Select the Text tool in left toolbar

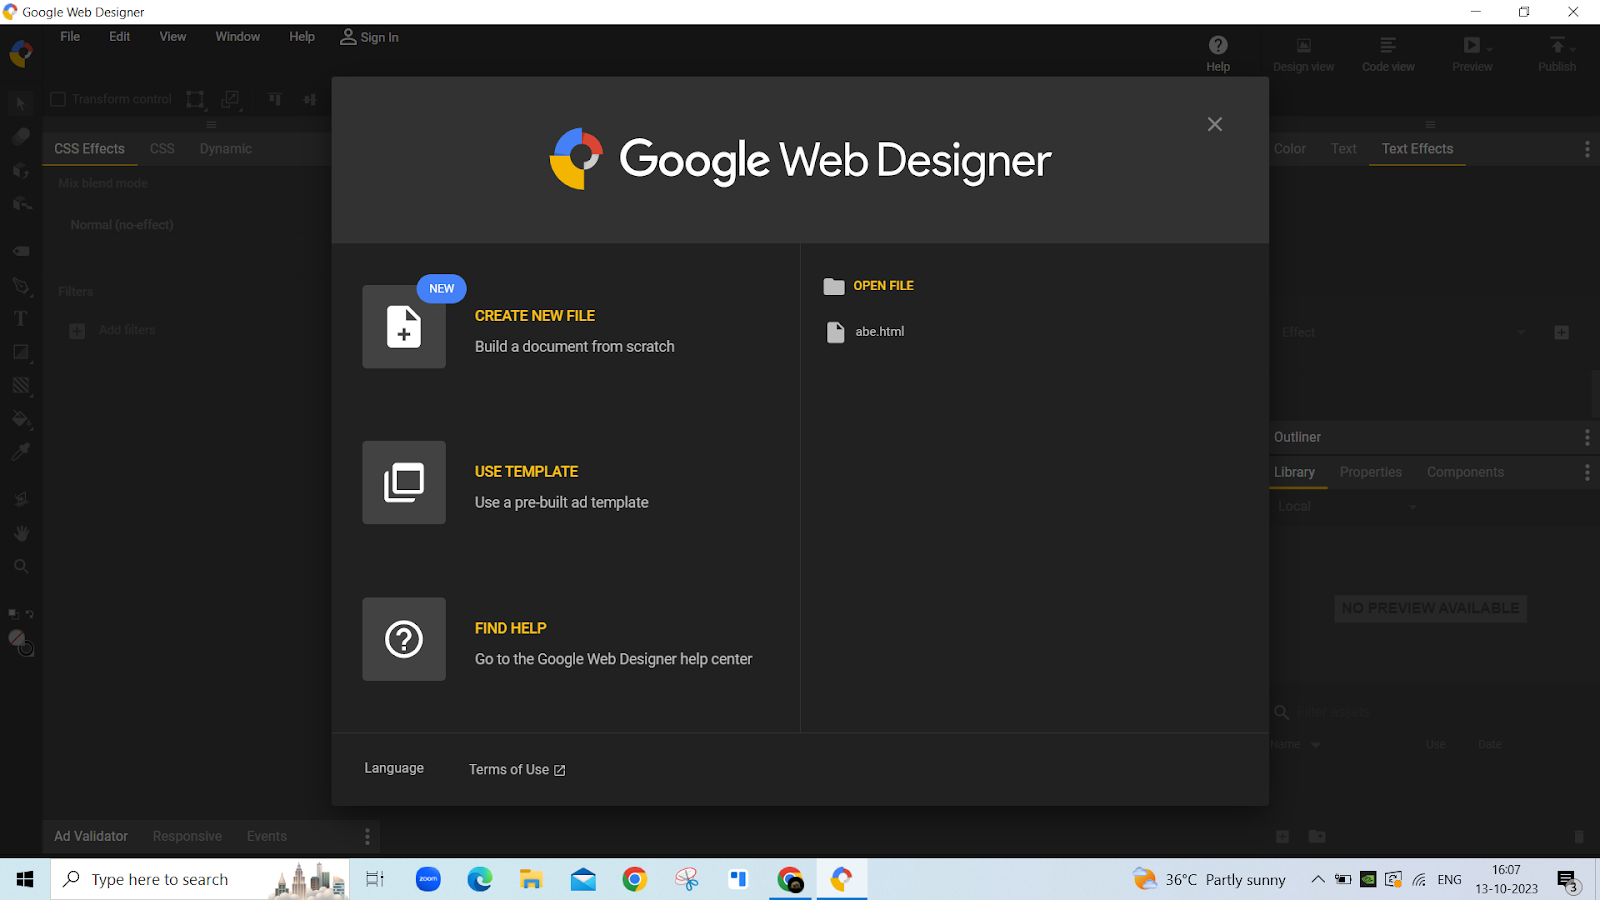(20, 319)
